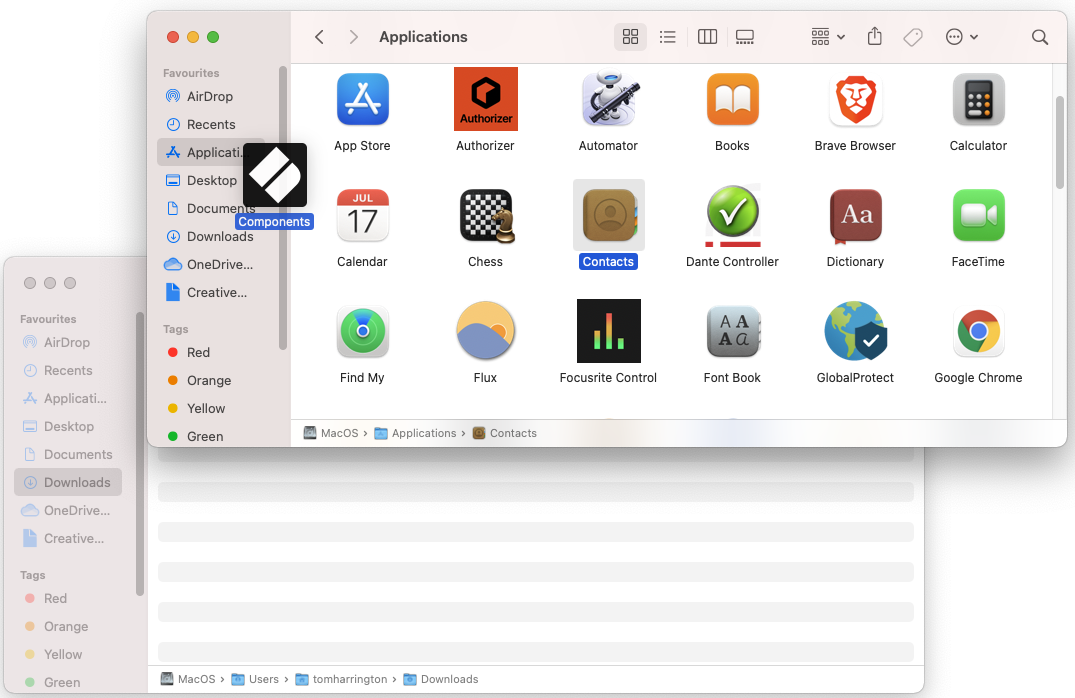Select the Automator app icon
Screen dimensions: 1075x698
(609, 99)
